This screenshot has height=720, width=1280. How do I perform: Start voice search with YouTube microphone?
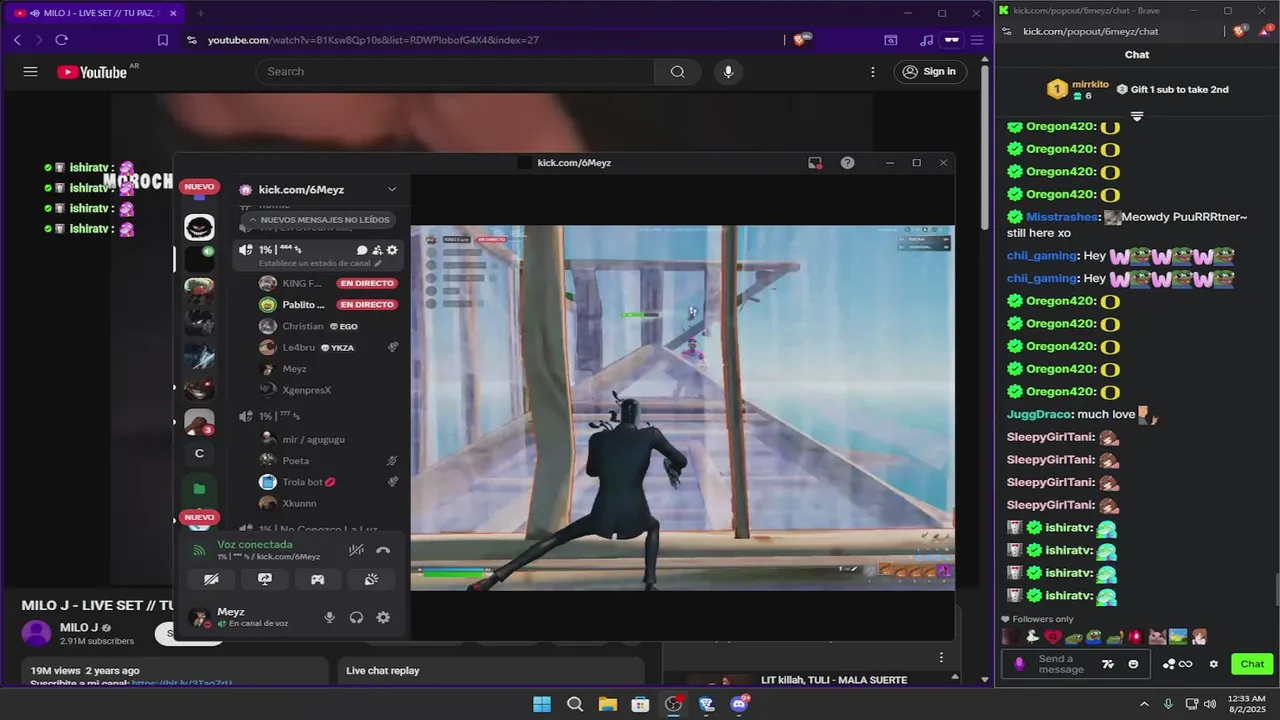coord(728,72)
